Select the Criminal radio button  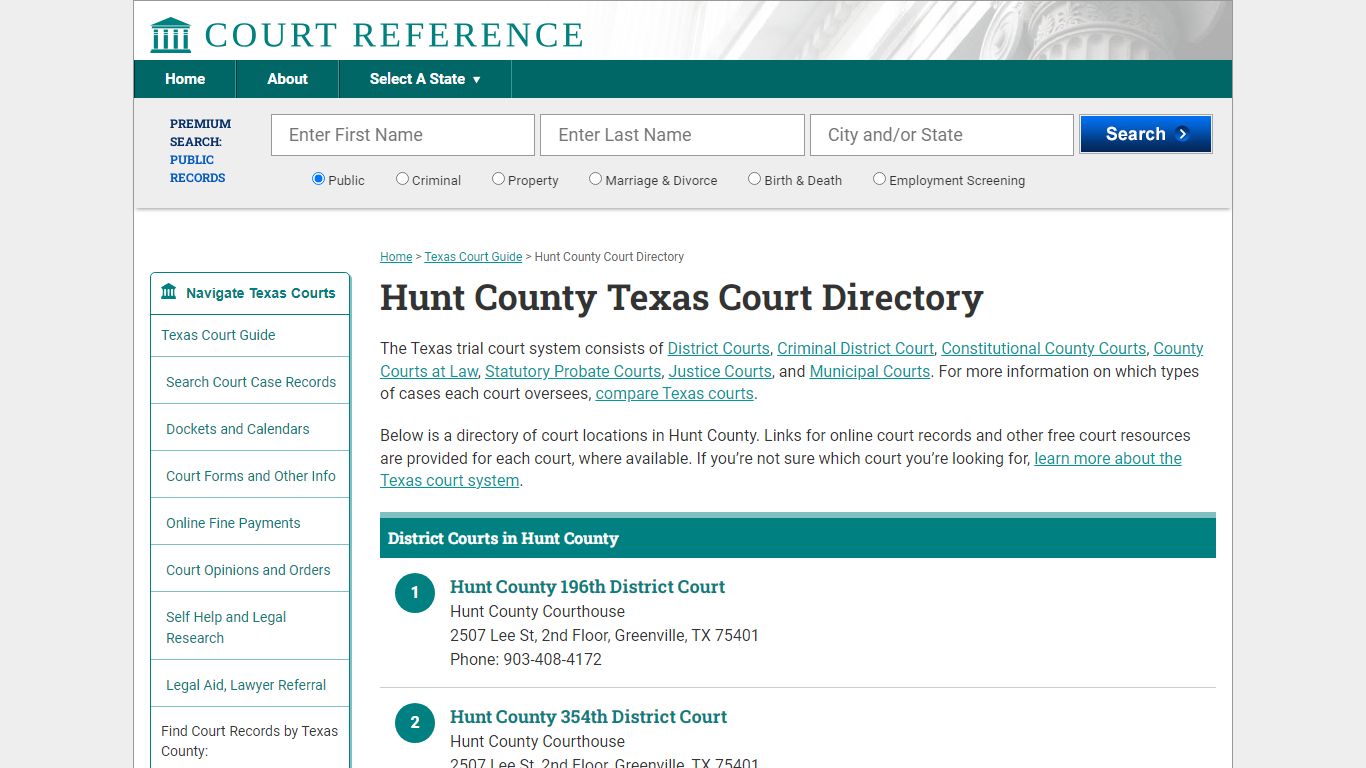point(402,179)
